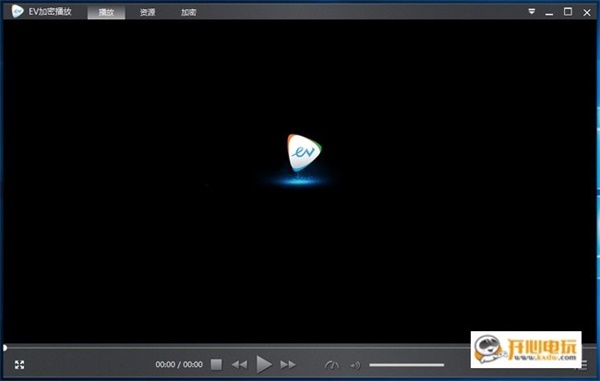Toggle fullscreen mode icon in bottom bar
The width and height of the screenshot is (600, 381).
tap(20, 365)
